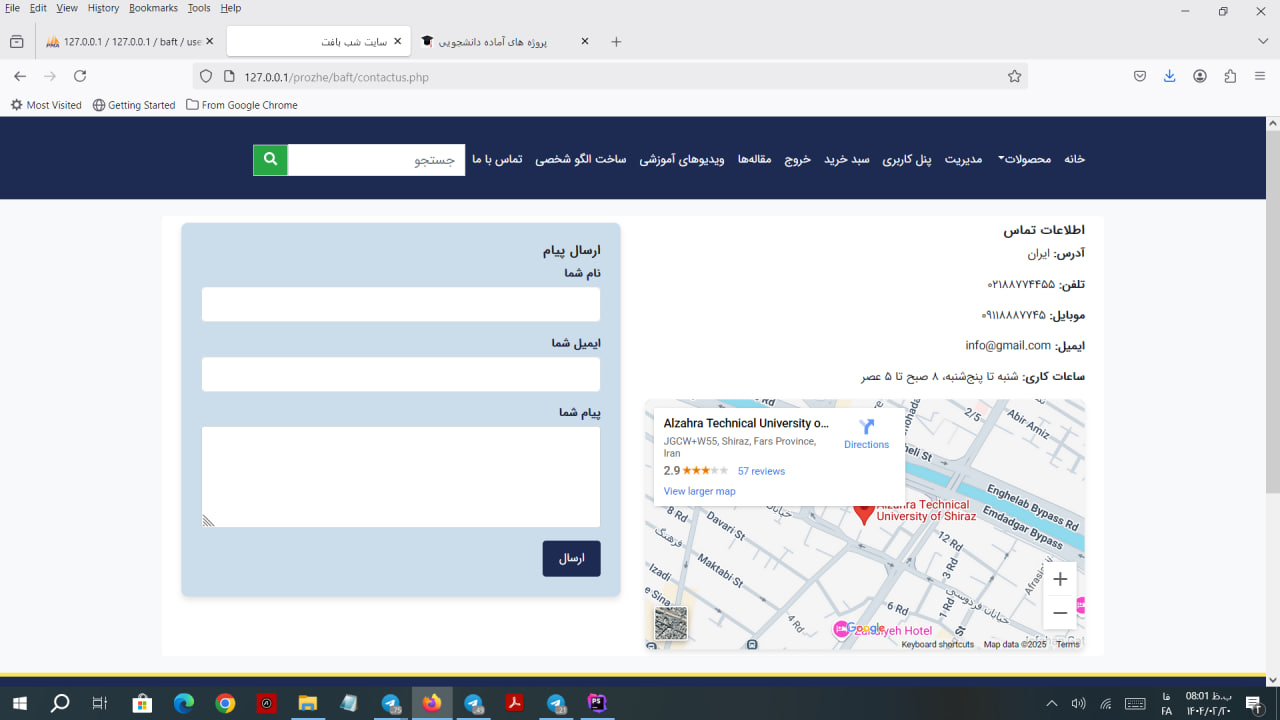Open the Bookmarks menu
Screen dimensions: 1280x720
tap(153, 8)
